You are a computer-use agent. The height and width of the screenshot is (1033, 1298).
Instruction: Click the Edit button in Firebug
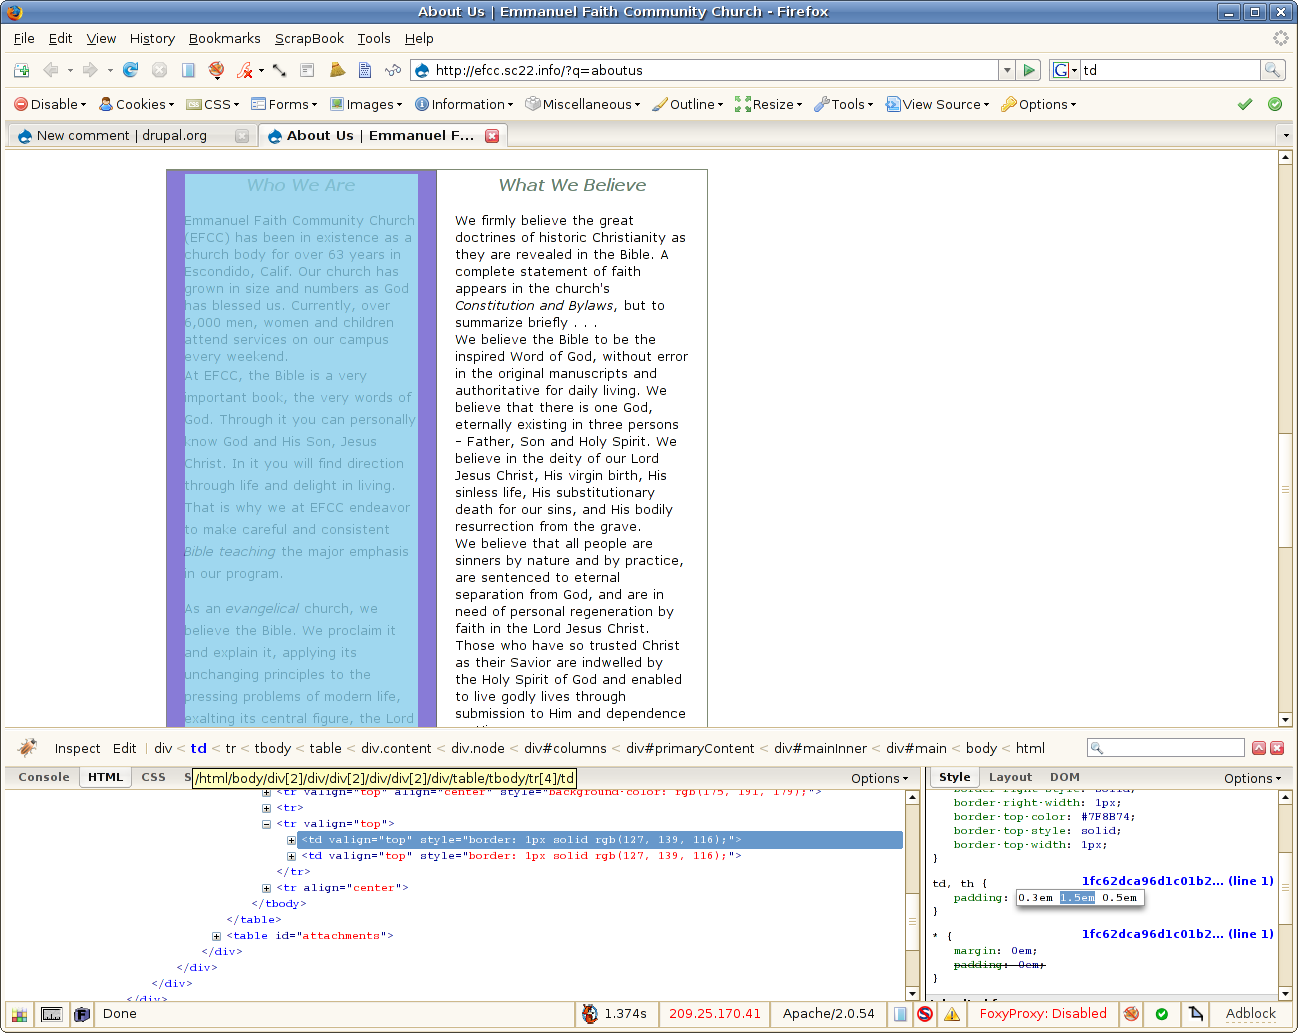[x=124, y=748]
